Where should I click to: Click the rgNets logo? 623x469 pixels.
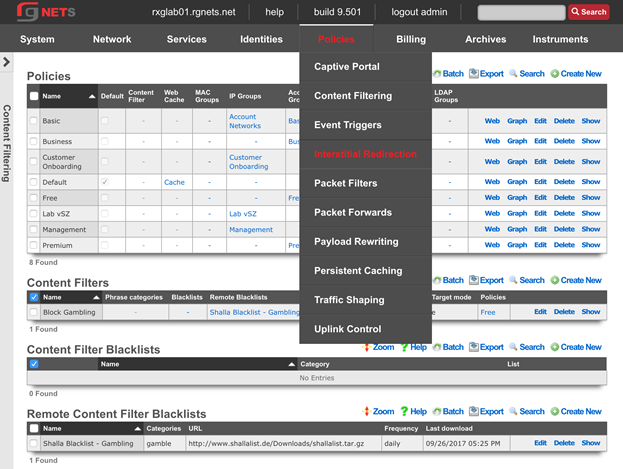coord(46,12)
